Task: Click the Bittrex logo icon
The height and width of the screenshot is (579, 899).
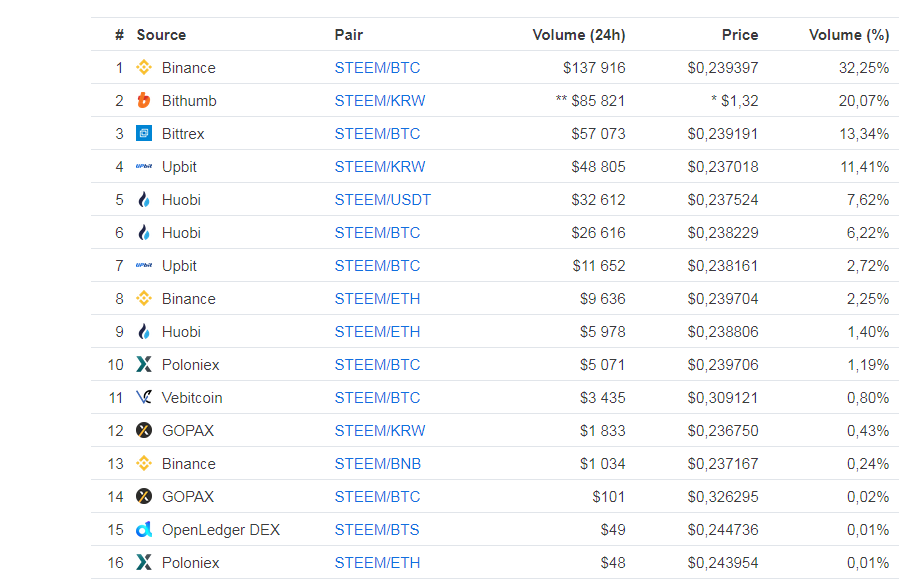Action: coord(144,134)
